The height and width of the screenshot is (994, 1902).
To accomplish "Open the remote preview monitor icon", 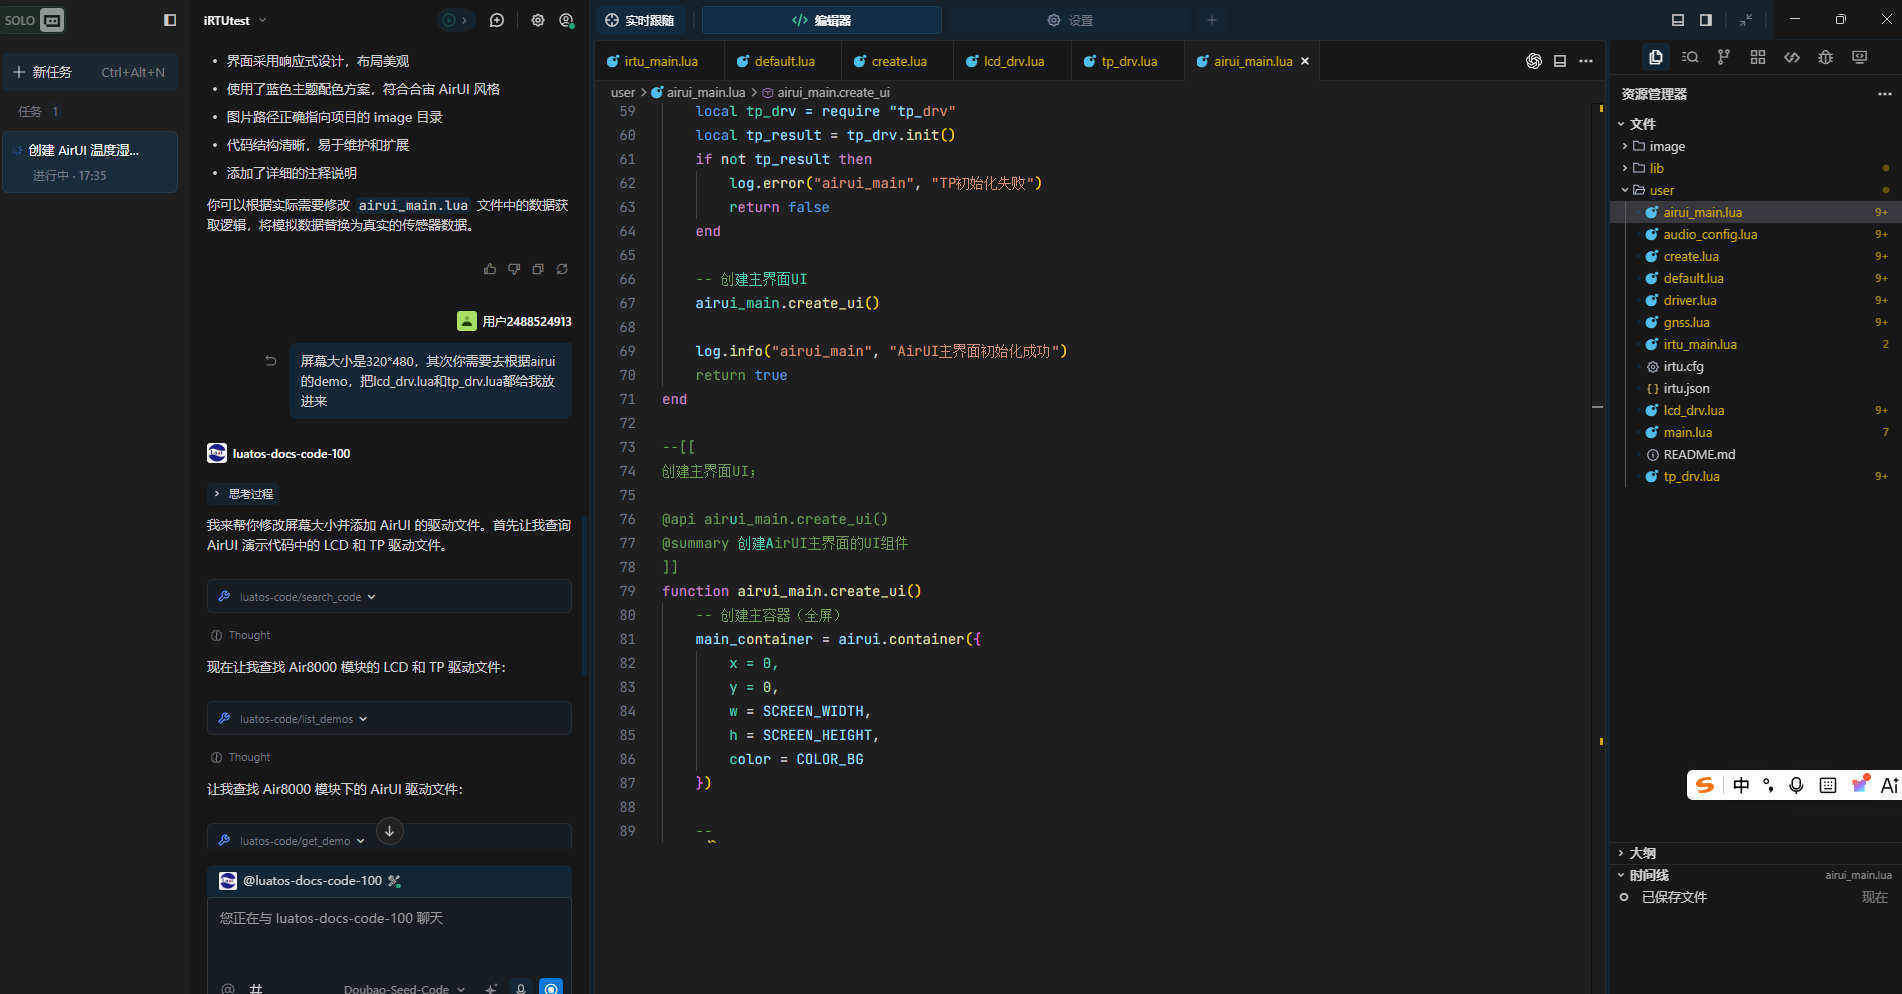I will [1860, 57].
